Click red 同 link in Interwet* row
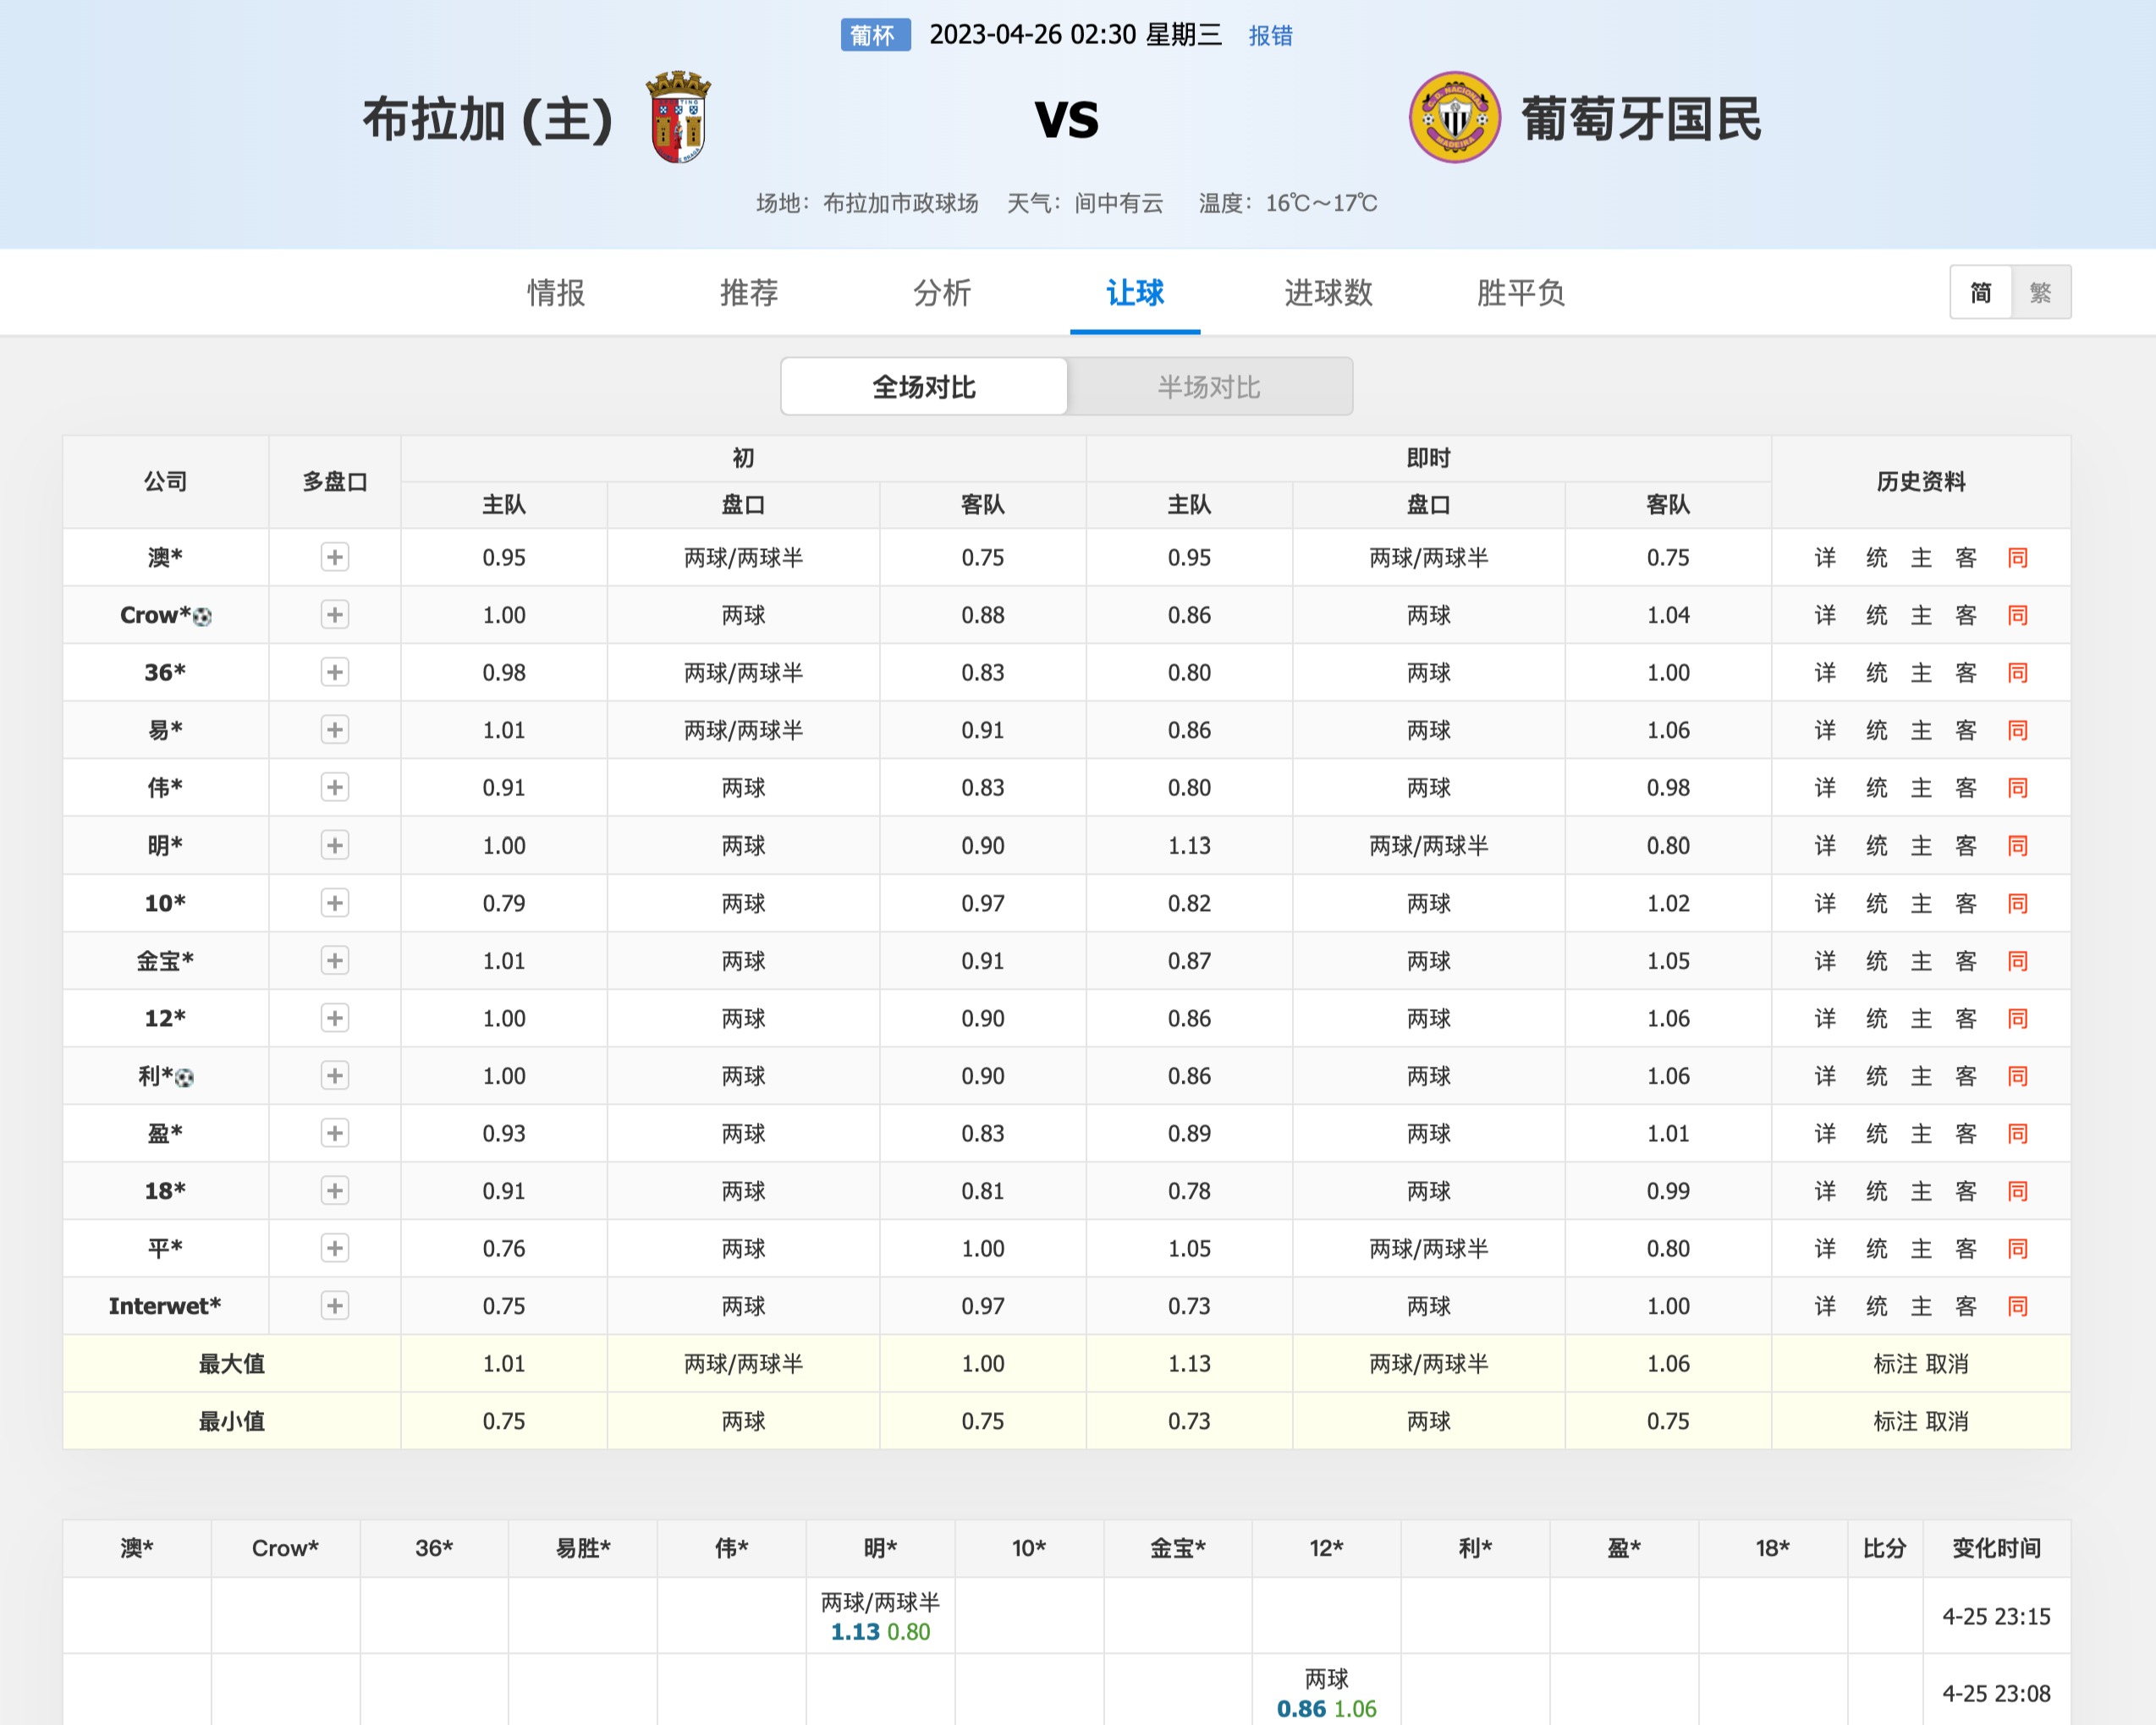 coord(2018,1306)
